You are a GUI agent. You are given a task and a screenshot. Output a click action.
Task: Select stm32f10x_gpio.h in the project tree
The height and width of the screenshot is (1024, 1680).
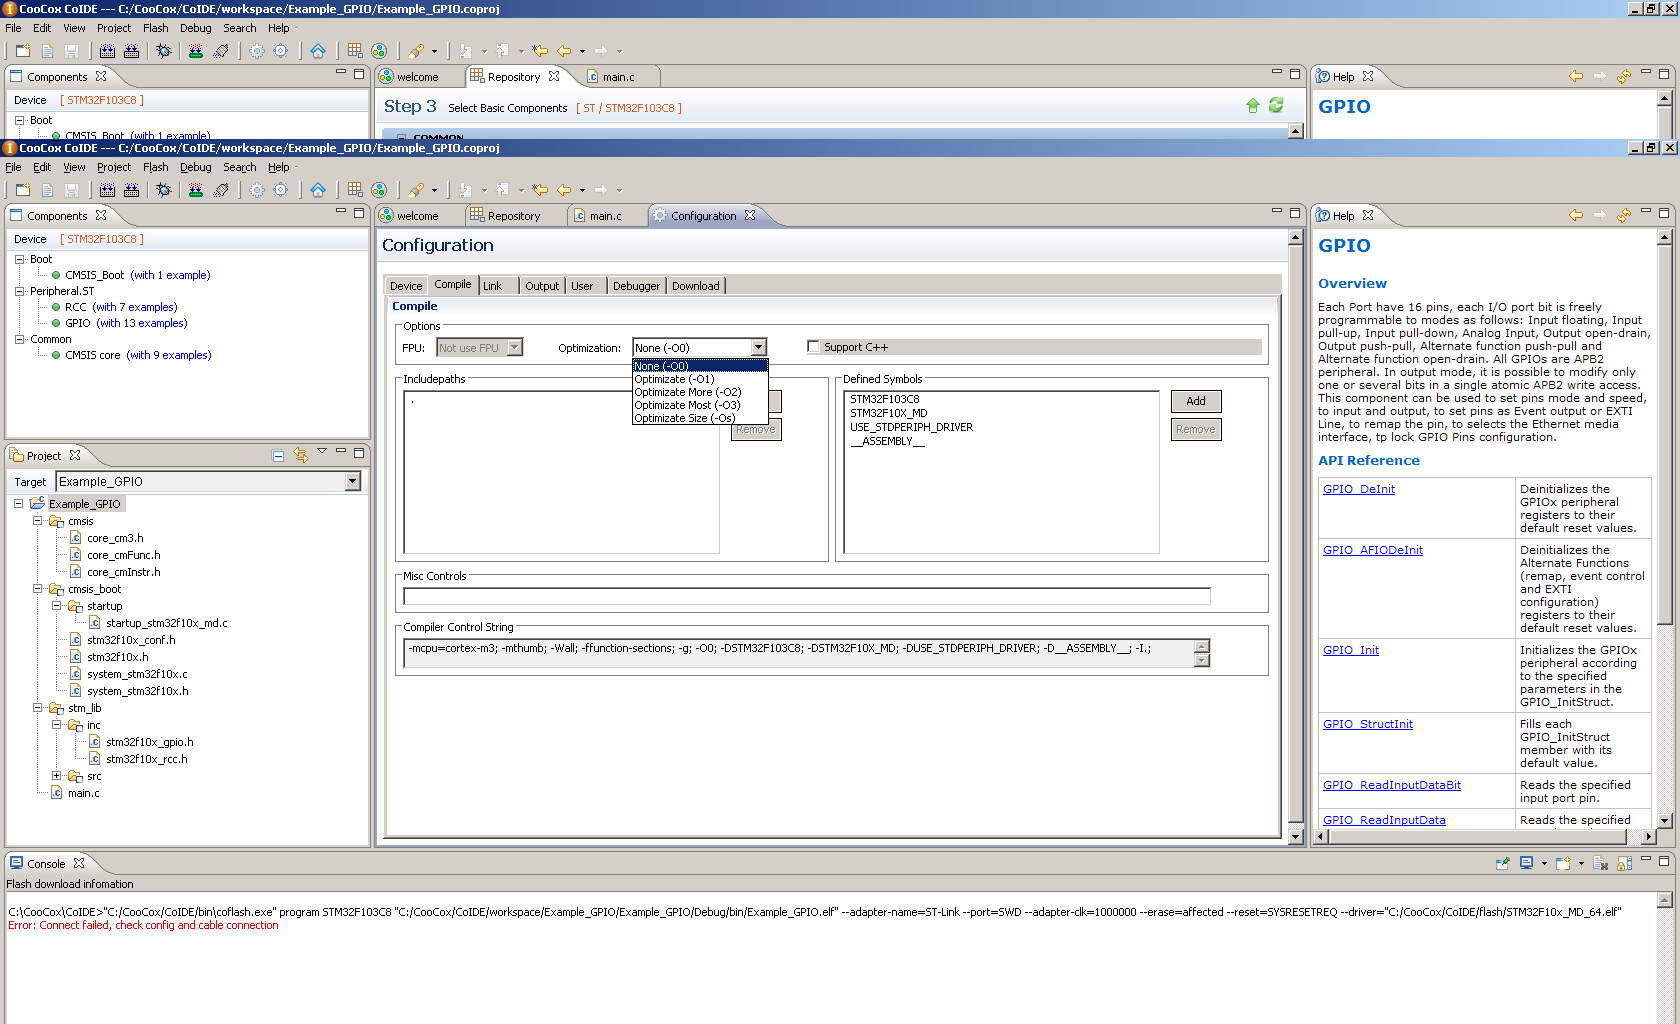(x=149, y=742)
